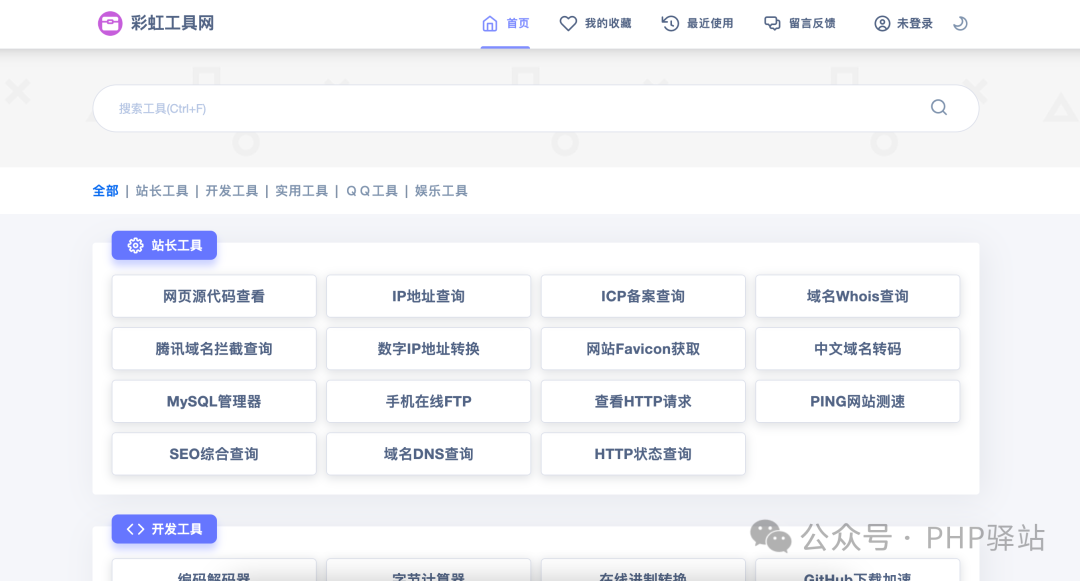The height and width of the screenshot is (581, 1080).
Task: Click the magnifier icon in the search bar
Action: pos(938,107)
